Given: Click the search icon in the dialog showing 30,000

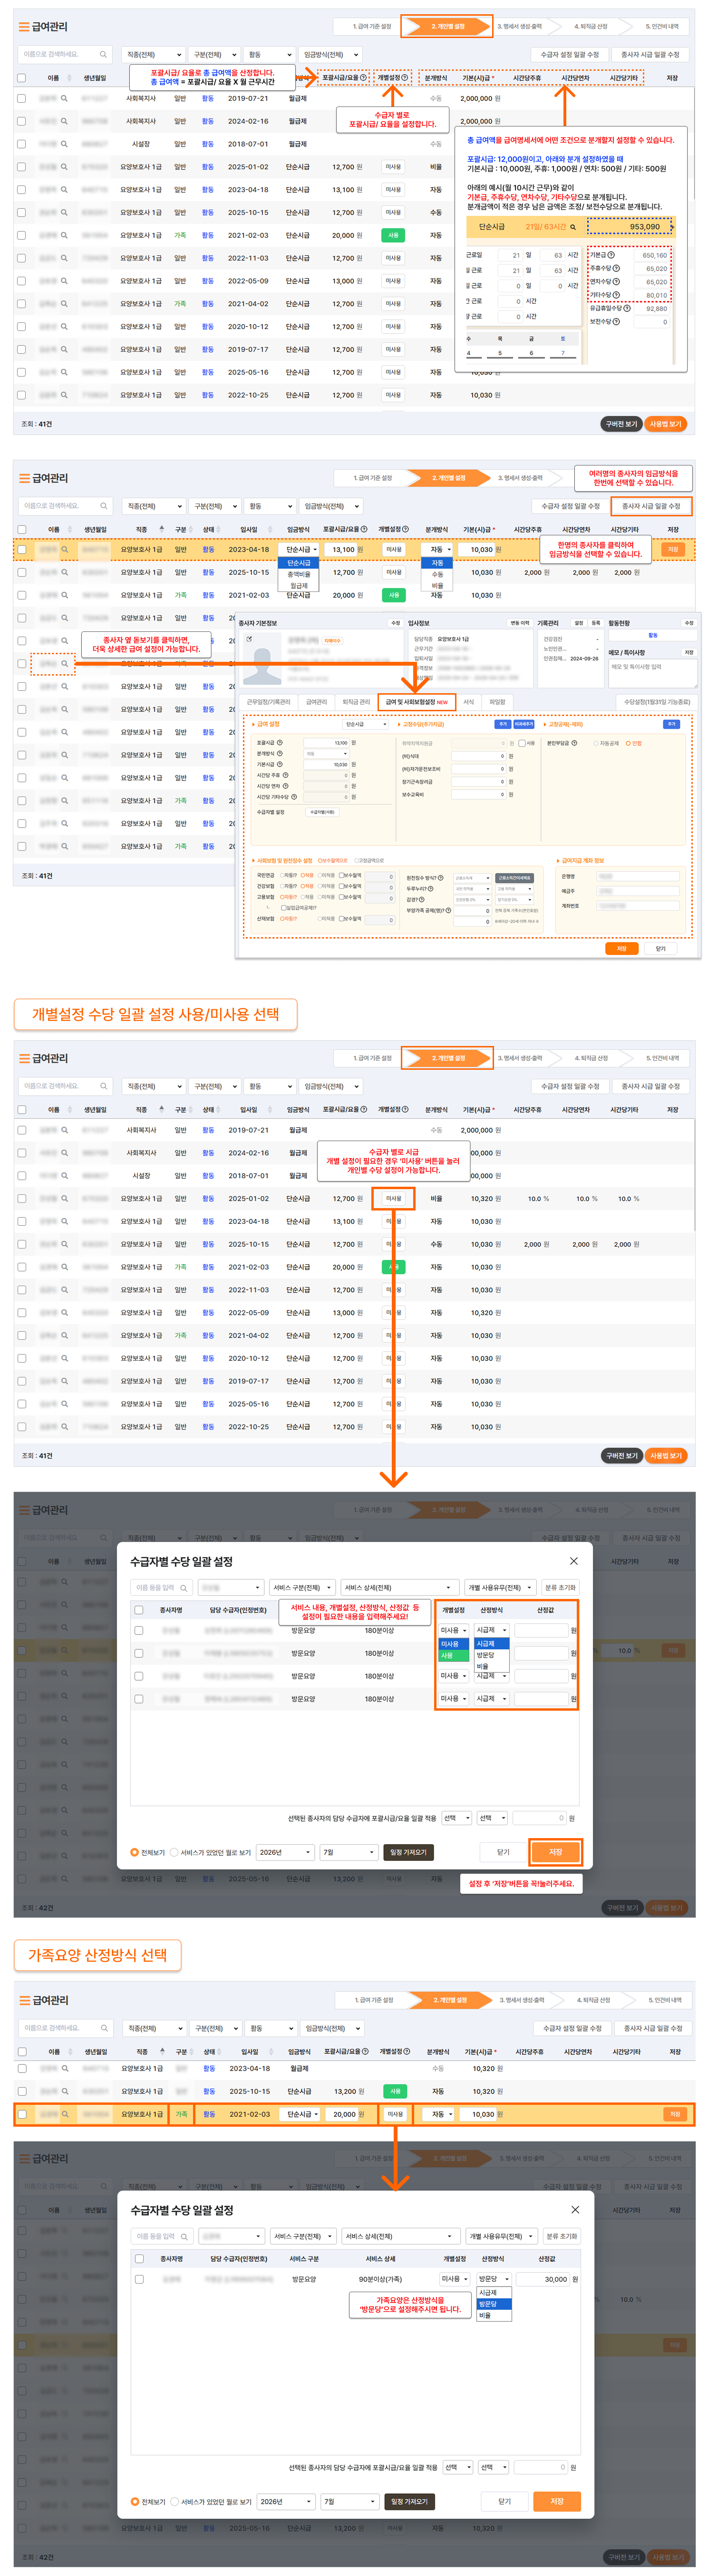Looking at the screenshot, I should point(185,2237).
